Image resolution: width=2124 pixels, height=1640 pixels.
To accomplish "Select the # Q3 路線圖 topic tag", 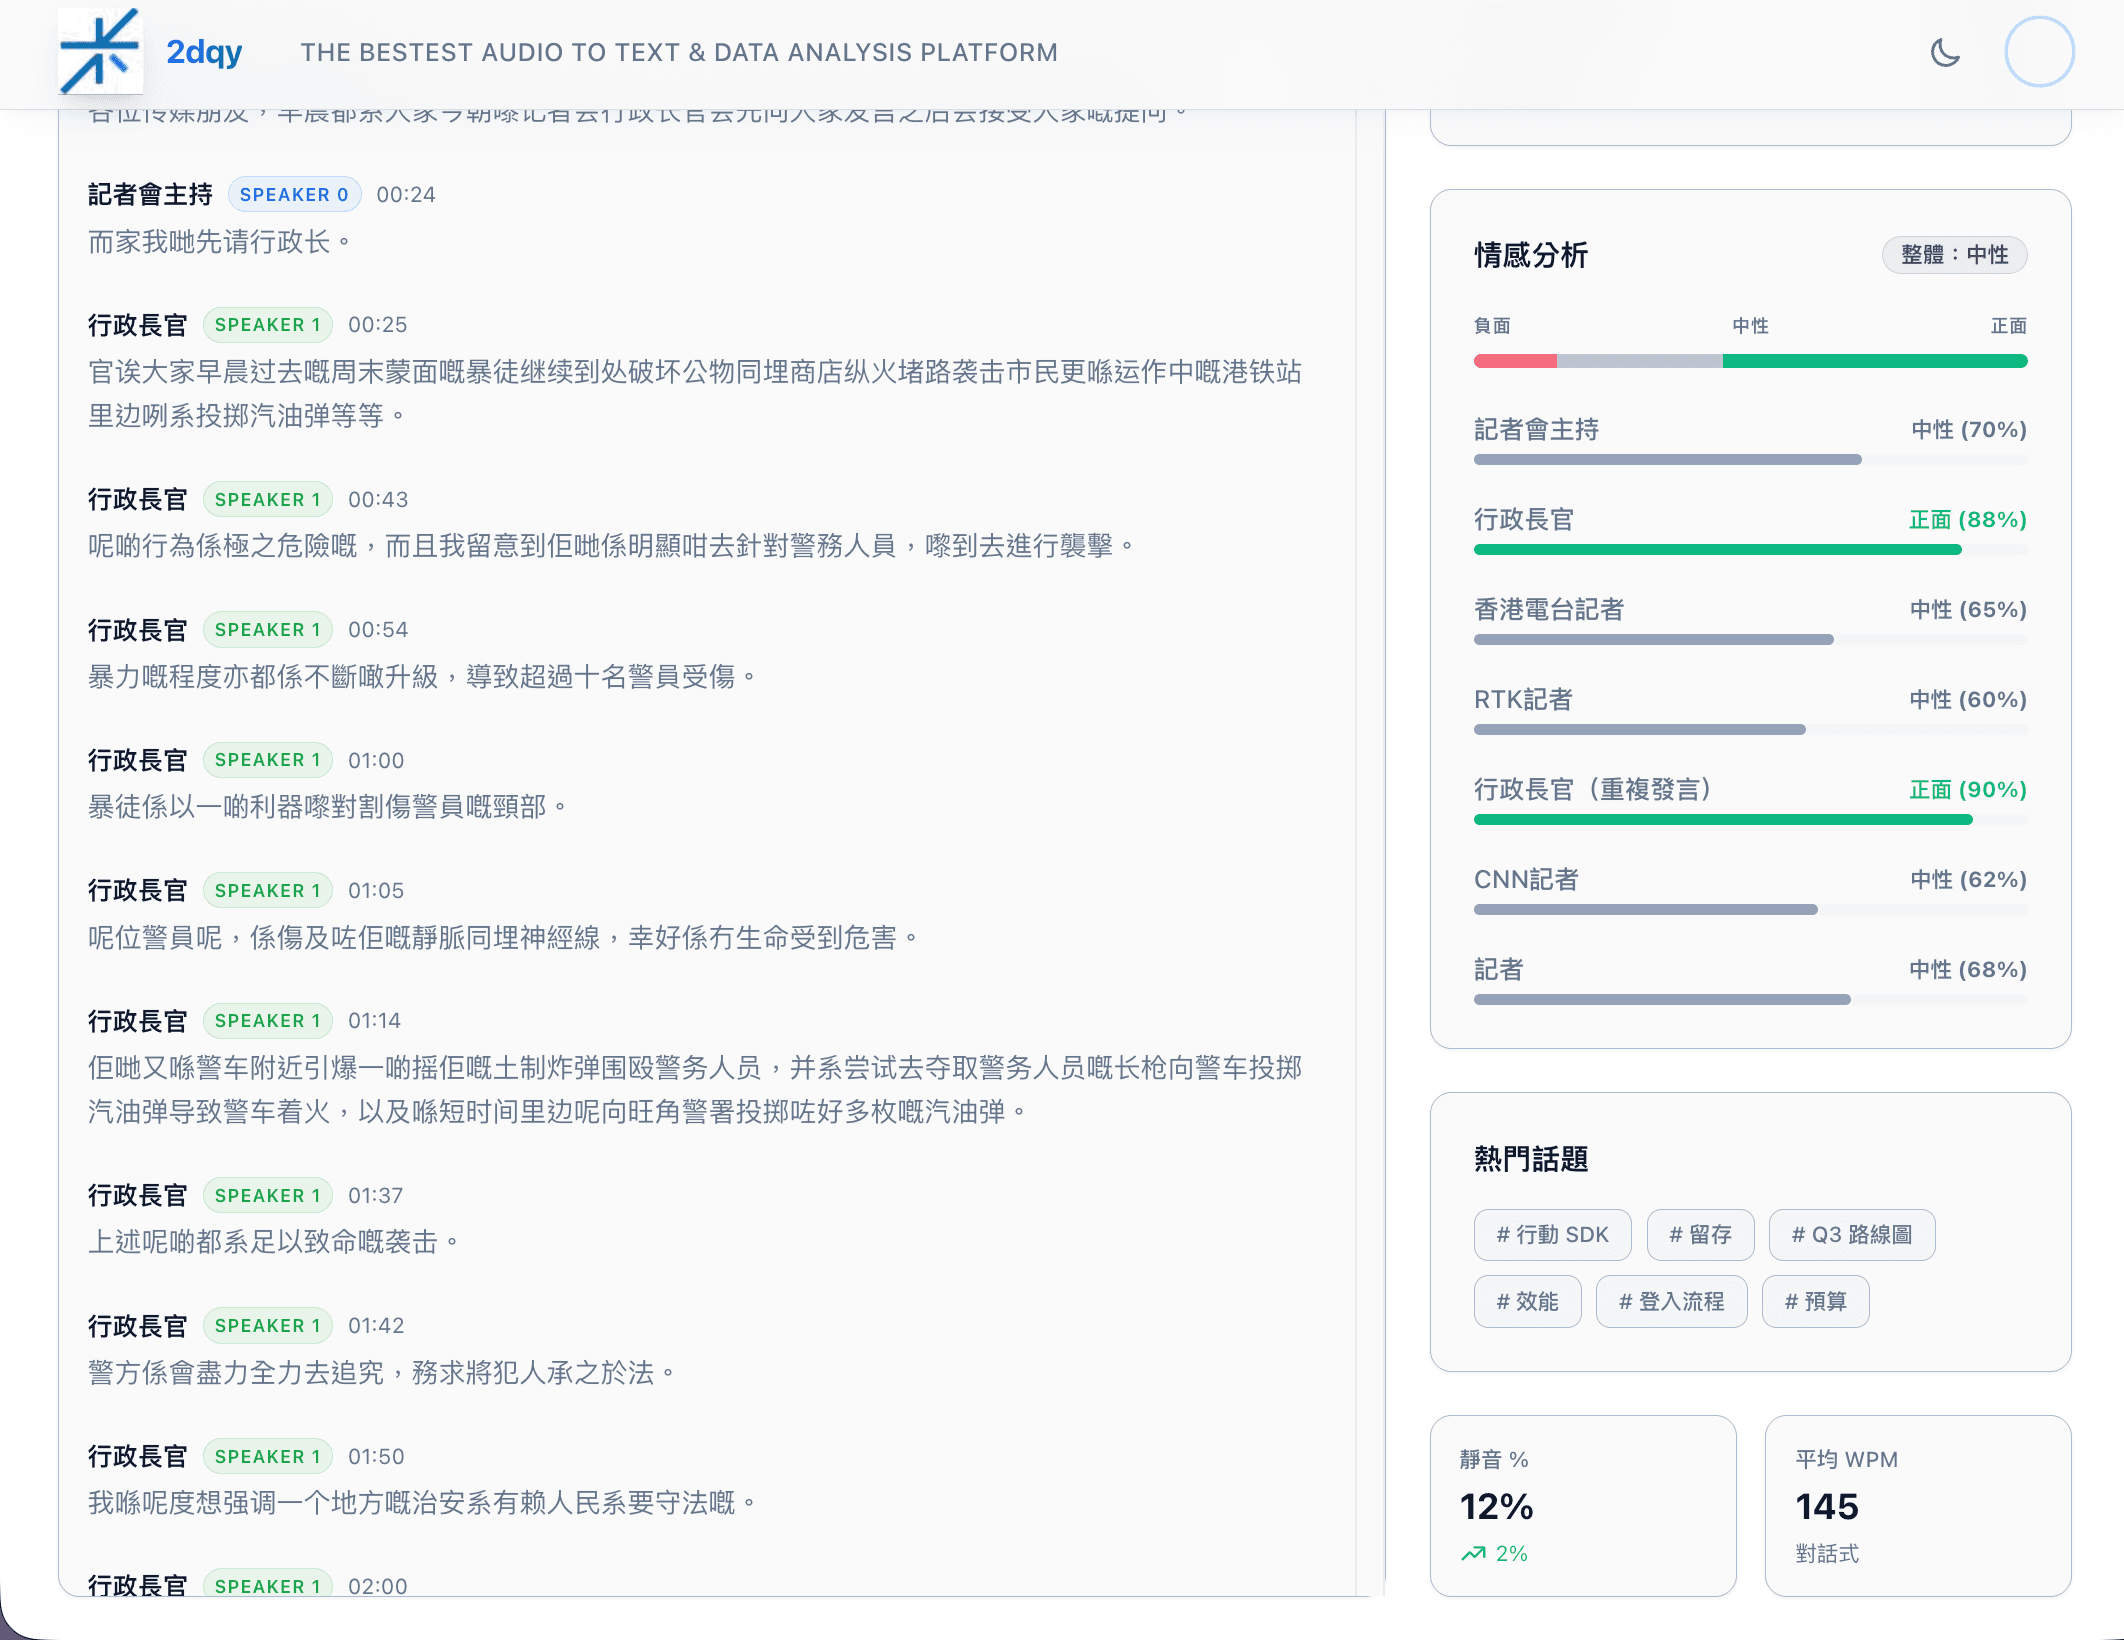I will point(1852,1235).
